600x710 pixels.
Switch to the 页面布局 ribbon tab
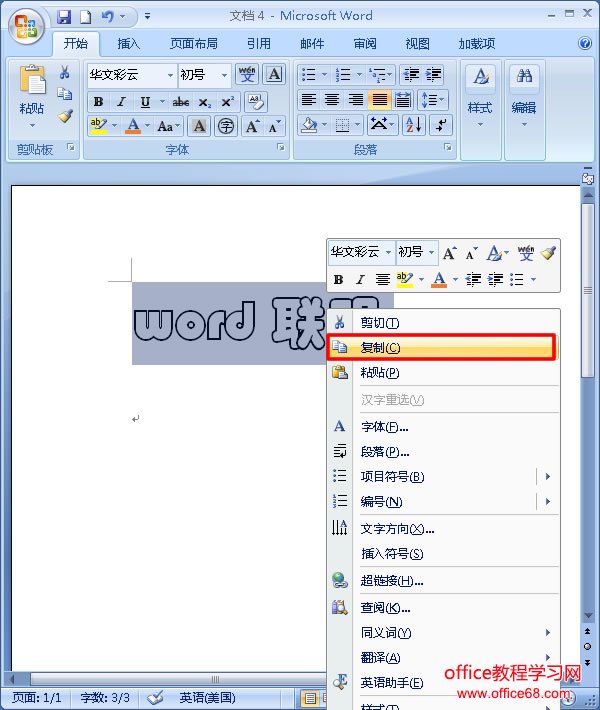pyautogui.click(x=194, y=43)
